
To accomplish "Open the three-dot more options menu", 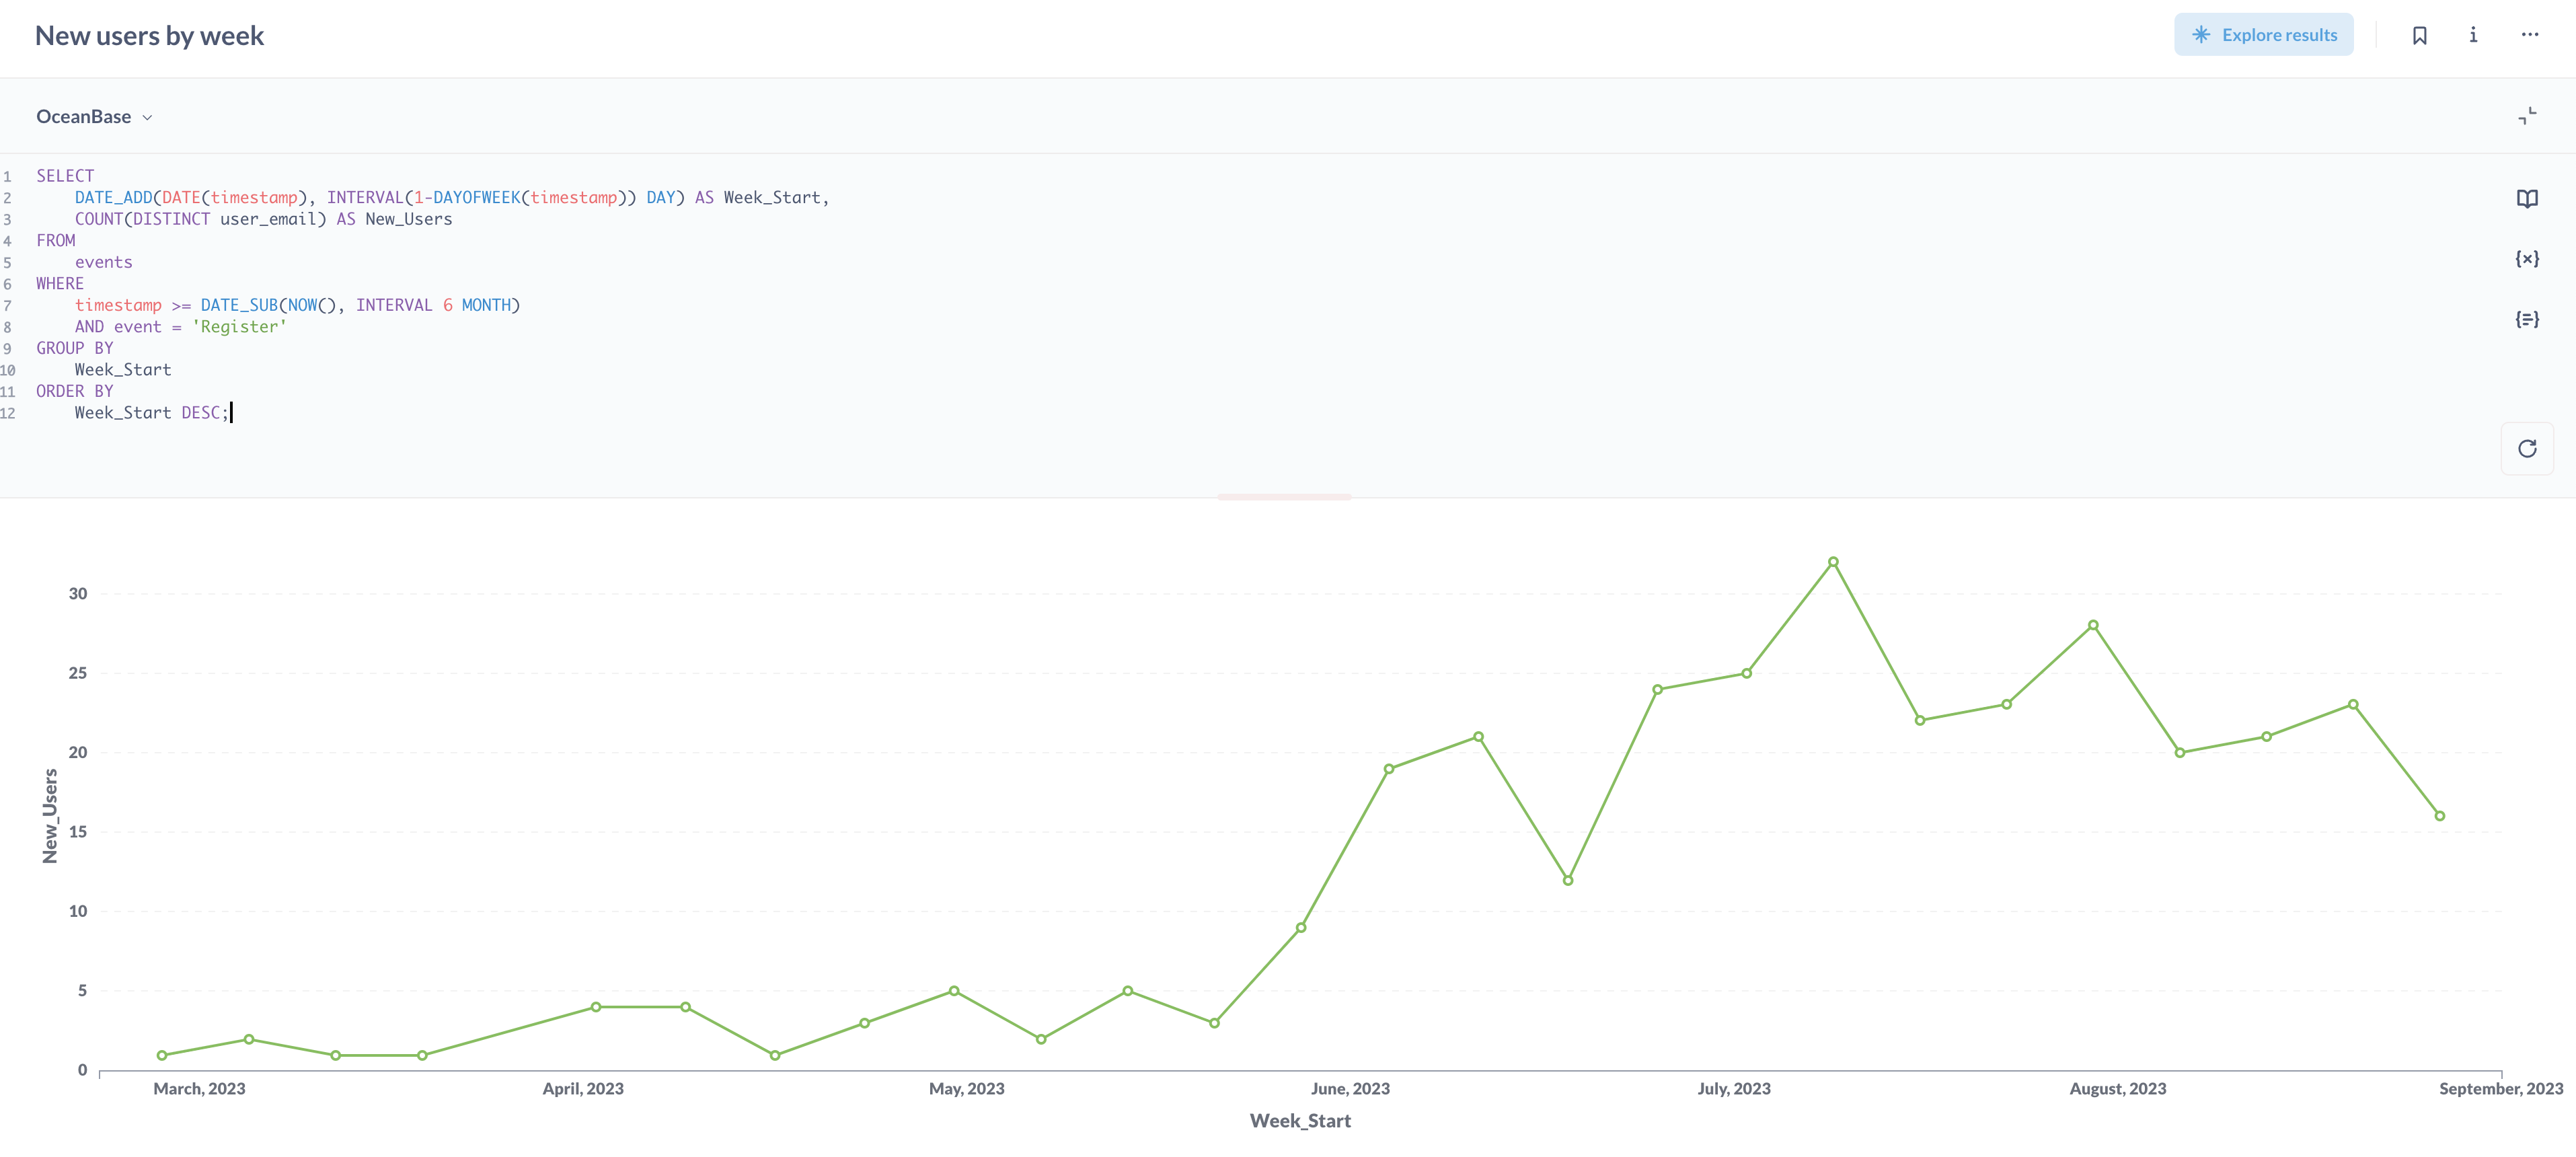I will pyautogui.click(x=2529, y=35).
